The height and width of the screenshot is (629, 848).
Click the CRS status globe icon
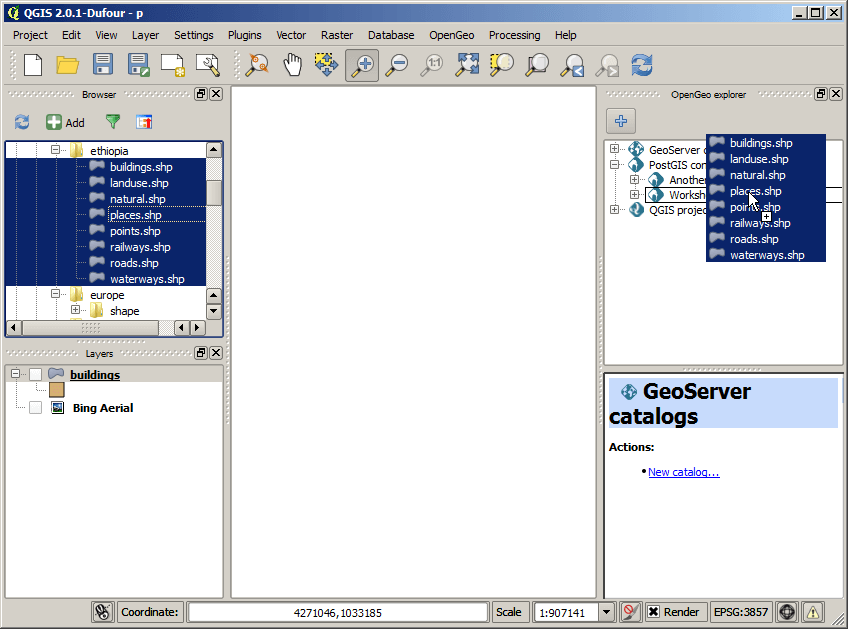point(787,612)
